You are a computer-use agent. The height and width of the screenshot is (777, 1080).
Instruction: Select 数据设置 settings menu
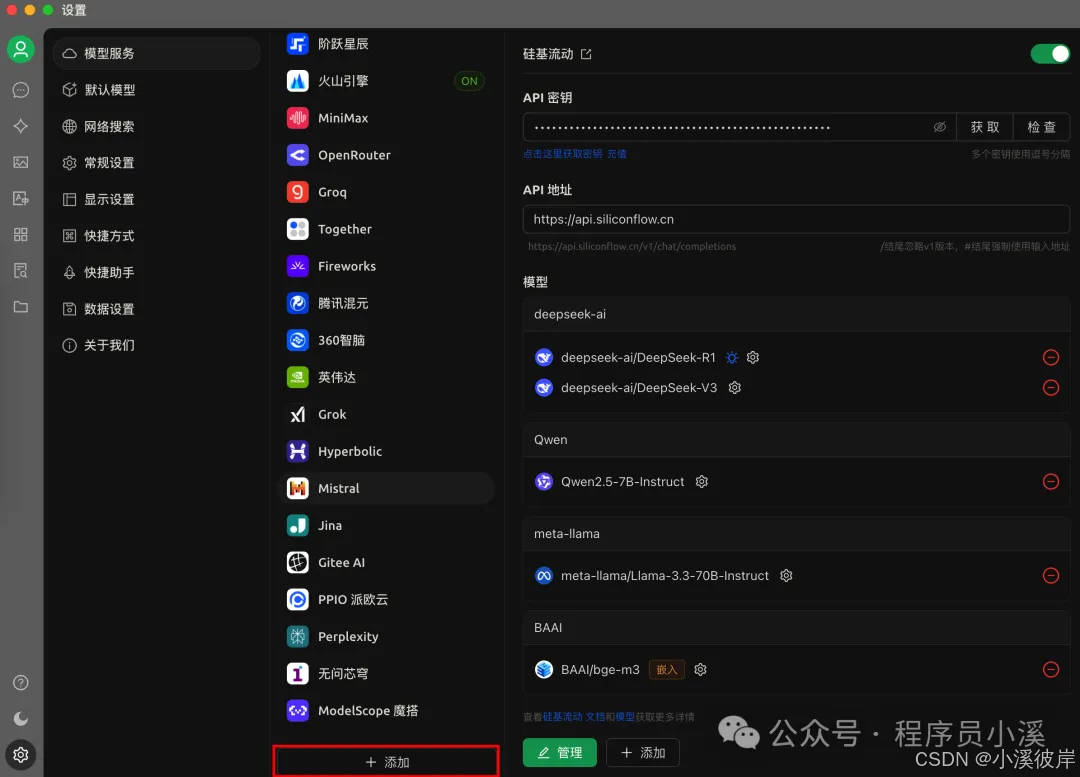pos(156,309)
